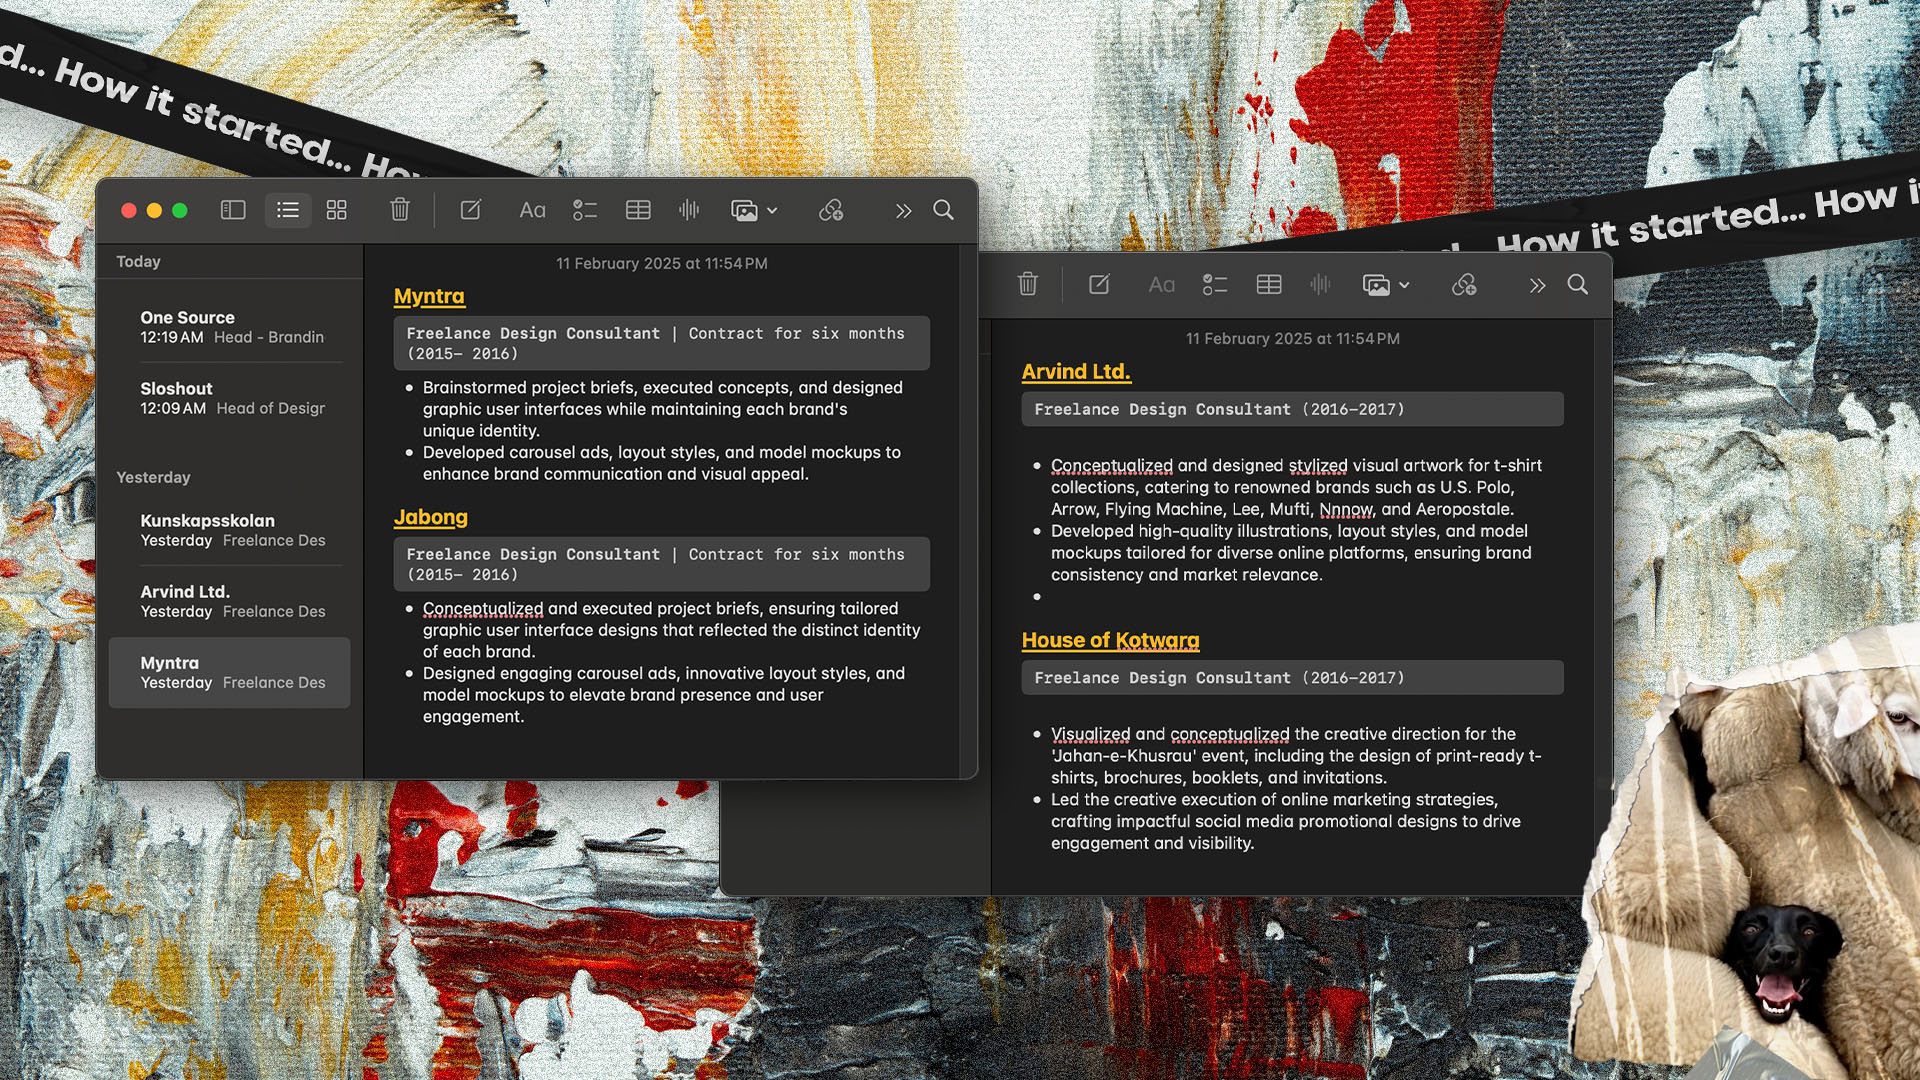Open text format options in front window

[x=532, y=210]
